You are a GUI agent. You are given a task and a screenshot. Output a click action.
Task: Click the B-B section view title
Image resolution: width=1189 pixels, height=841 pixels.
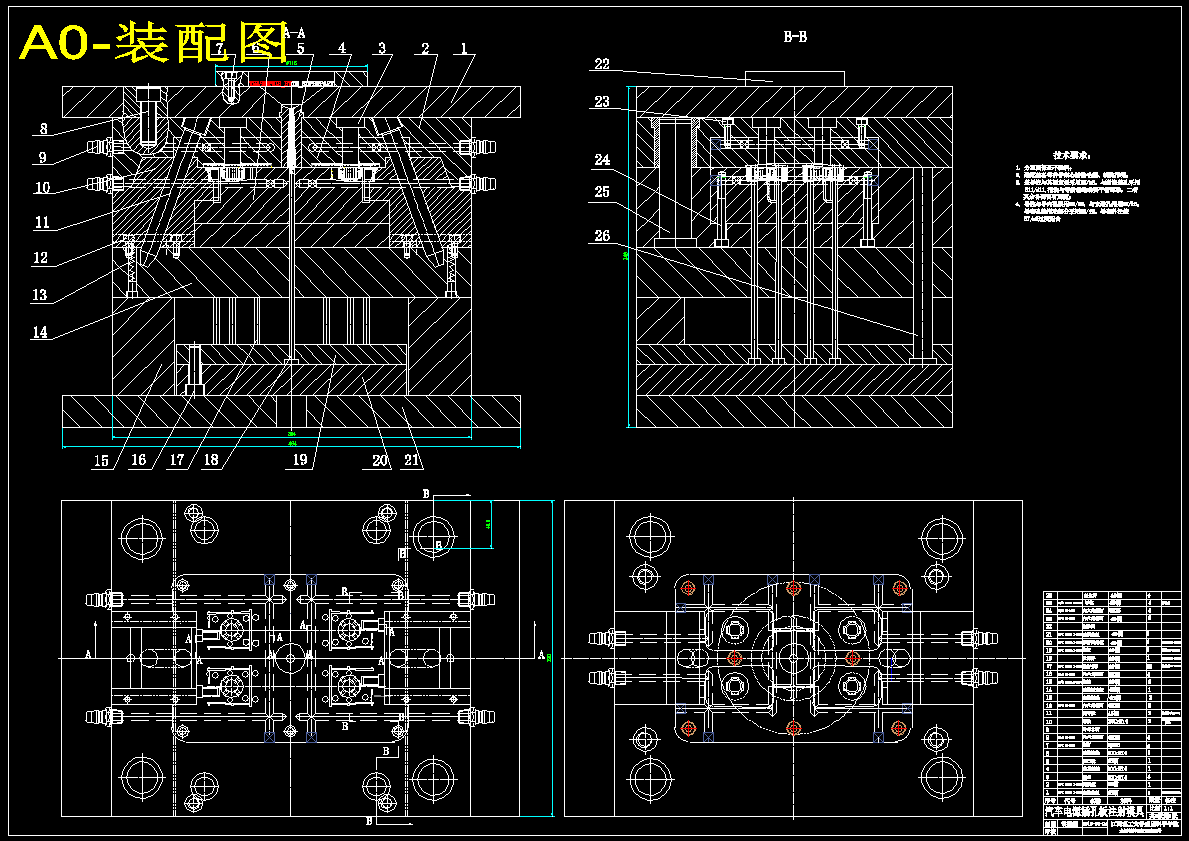tap(794, 36)
